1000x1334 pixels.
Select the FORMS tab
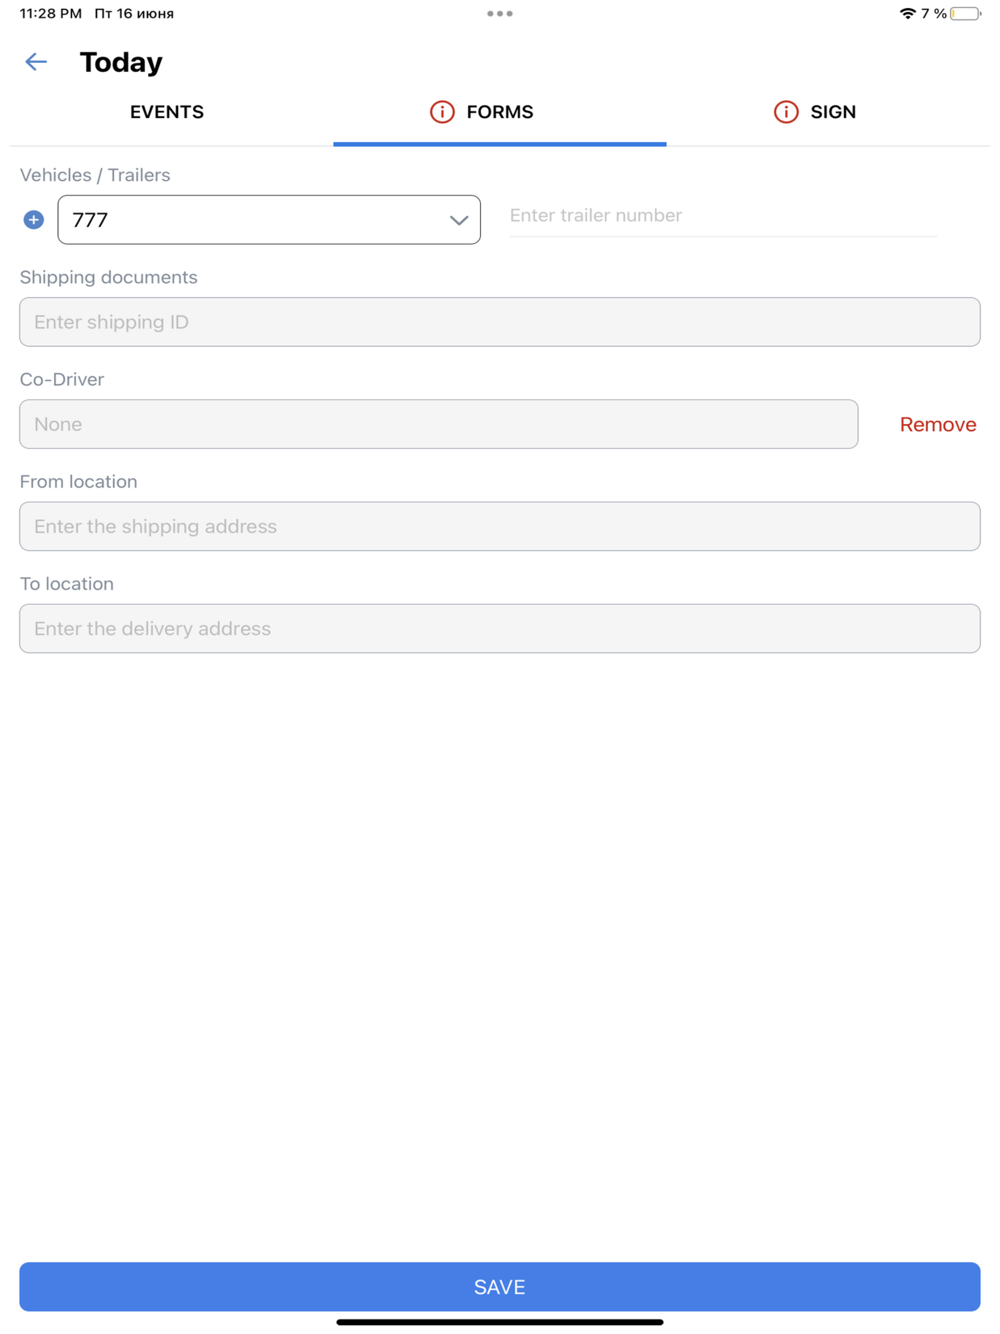tap(500, 112)
